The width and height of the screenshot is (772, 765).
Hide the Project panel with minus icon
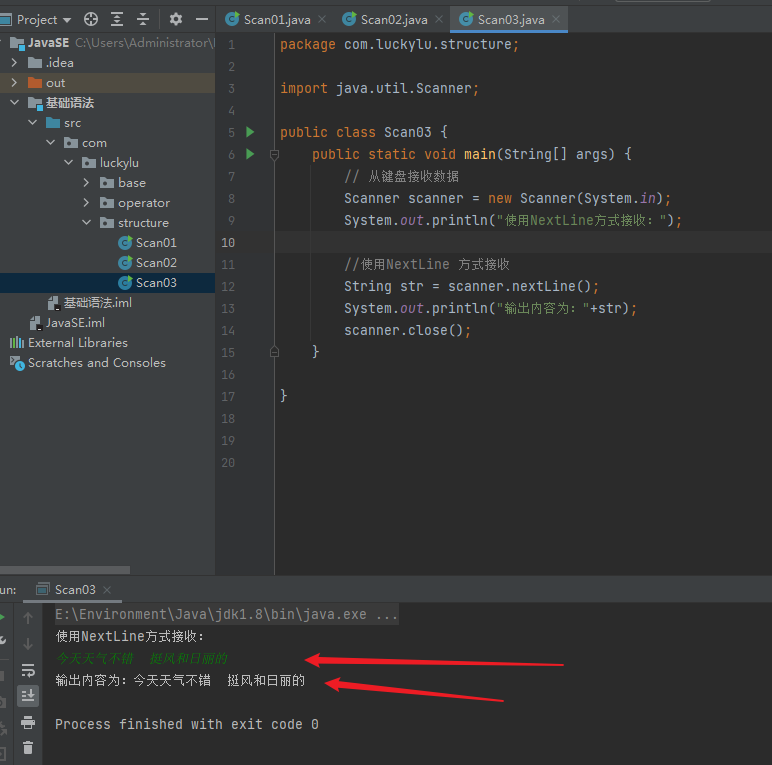pos(201,19)
